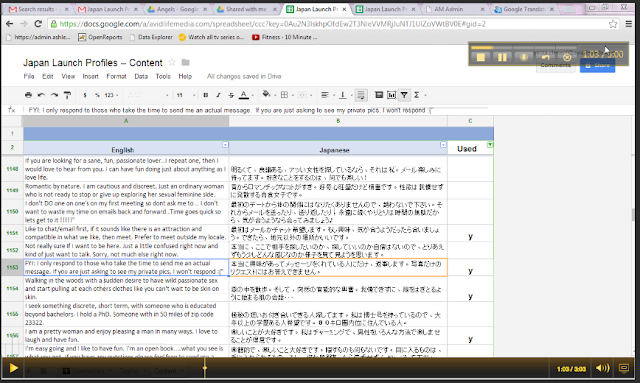Select column A header

click(126, 121)
